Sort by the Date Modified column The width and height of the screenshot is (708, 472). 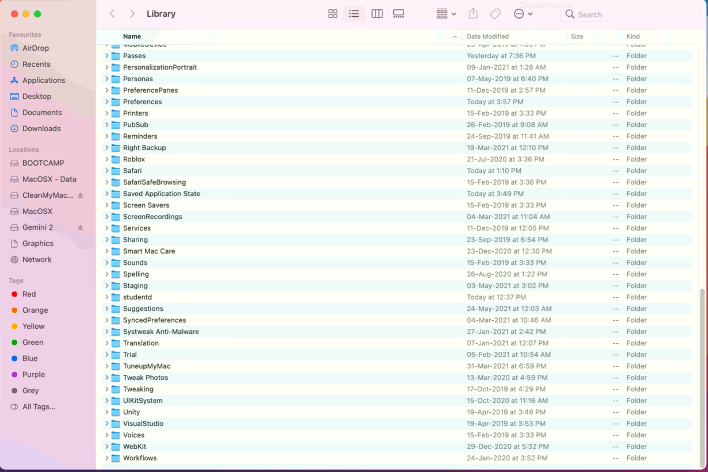(x=487, y=37)
